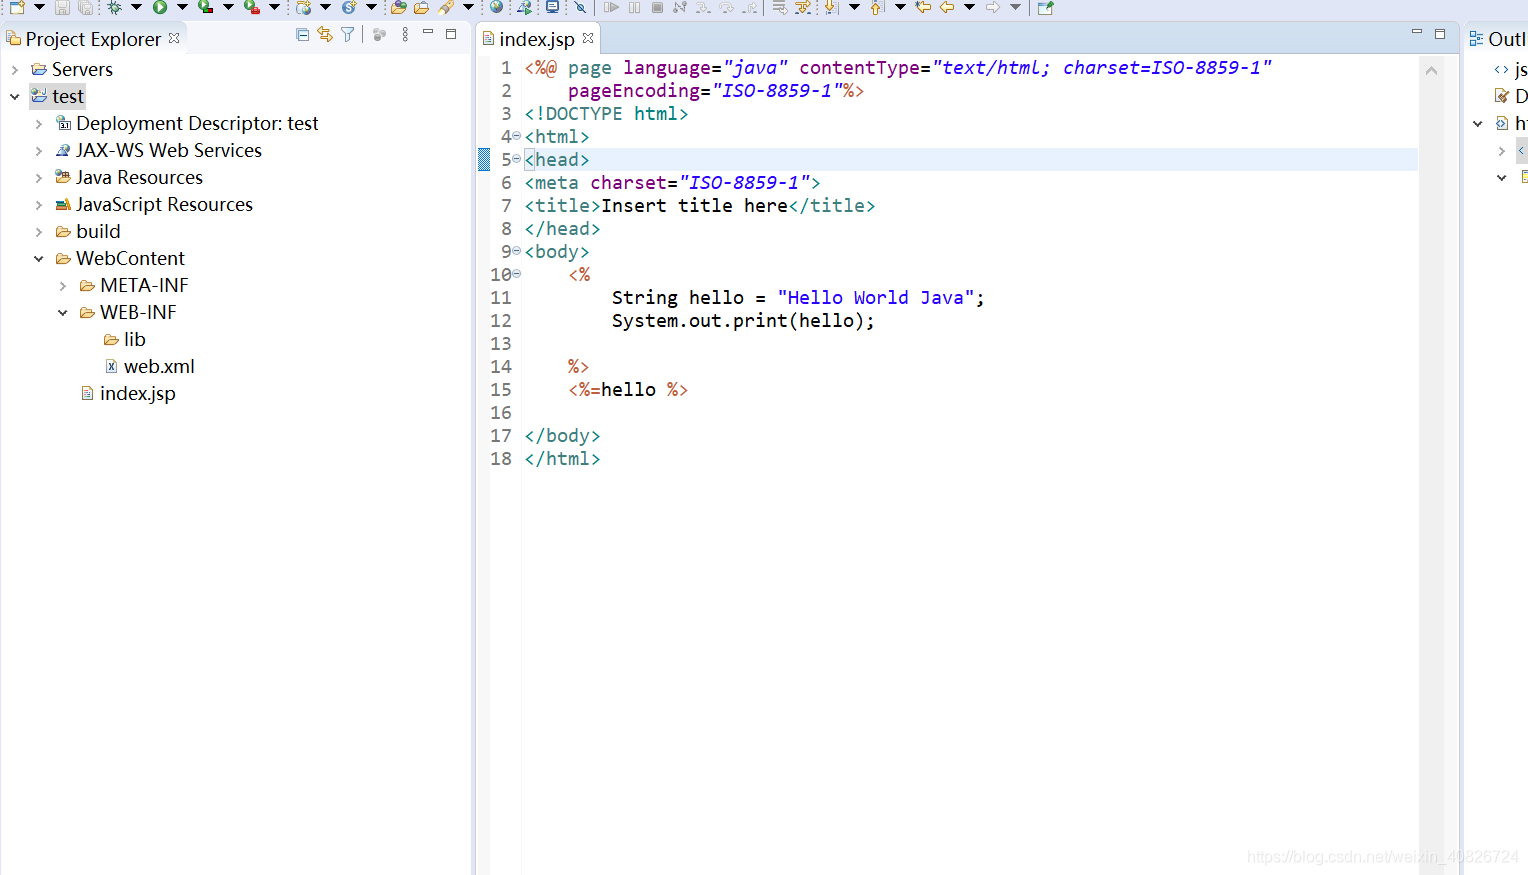Click Collapse All in Project Explorer
Viewport: 1528px width, 875px height.
[x=303, y=34]
